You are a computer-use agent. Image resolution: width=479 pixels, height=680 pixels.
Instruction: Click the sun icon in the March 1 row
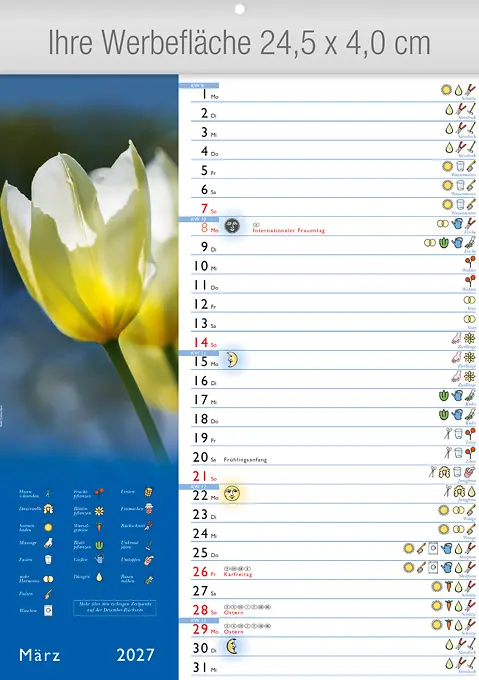(x=446, y=90)
